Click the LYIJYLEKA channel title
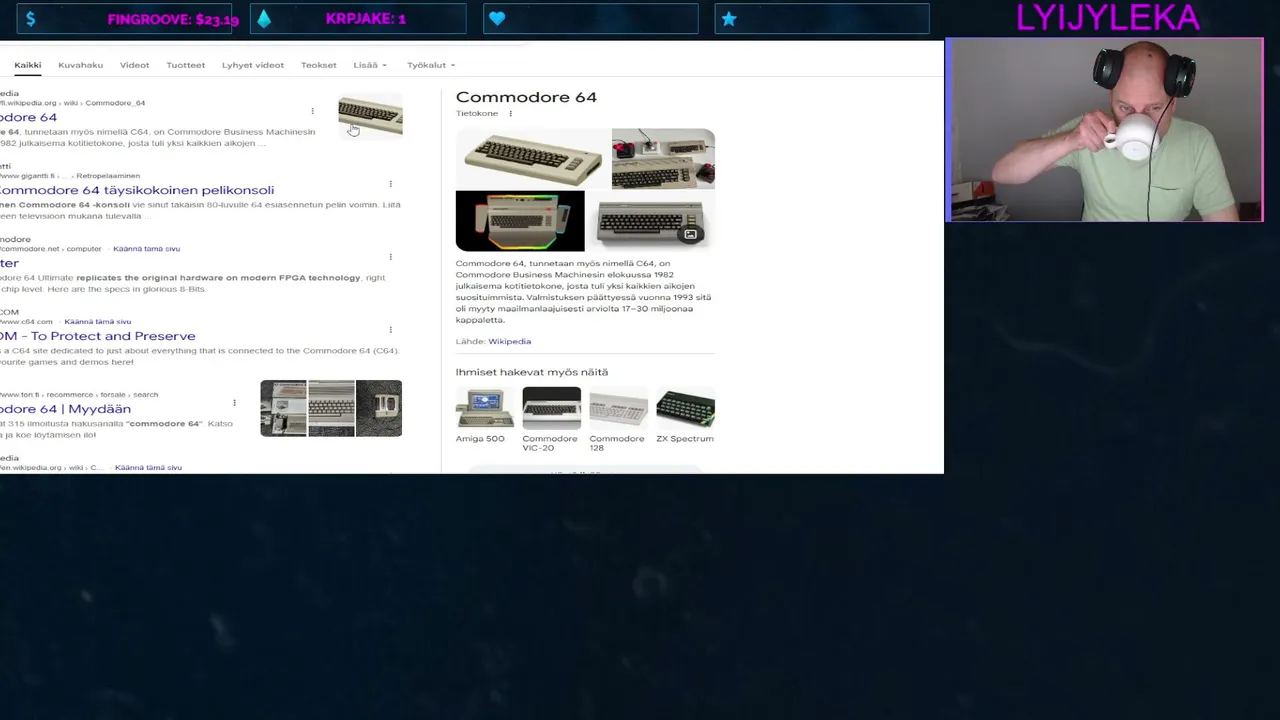The width and height of the screenshot is (1280, 720). [x=1107, y=18]
